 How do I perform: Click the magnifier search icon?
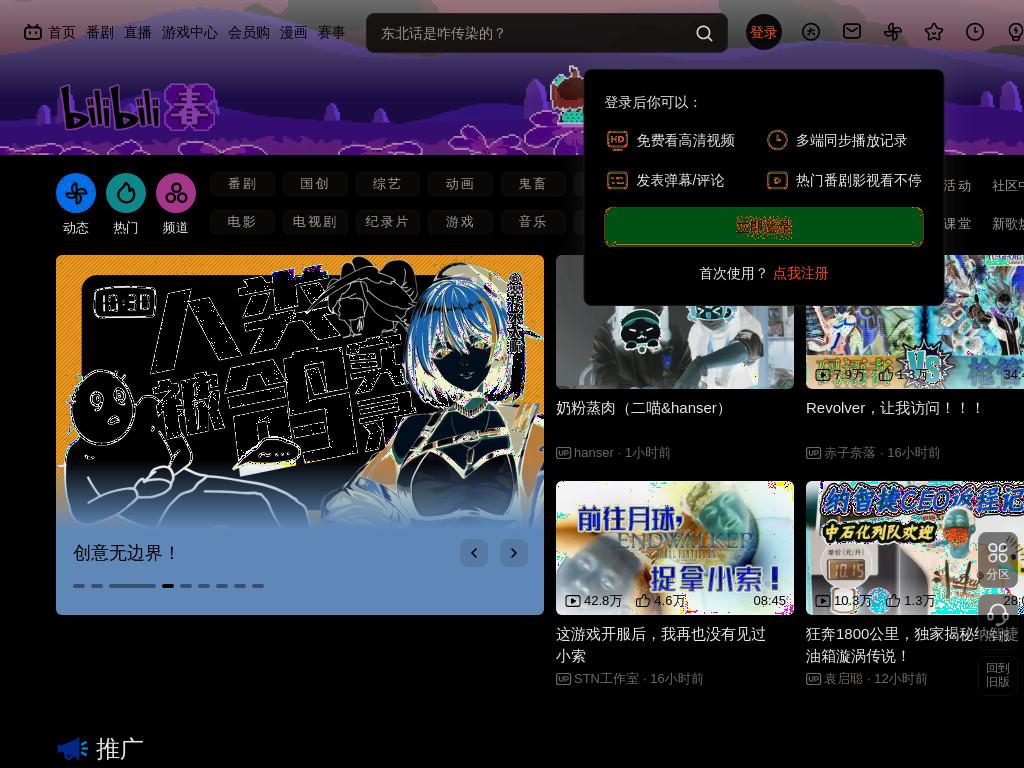click(704, 33)
